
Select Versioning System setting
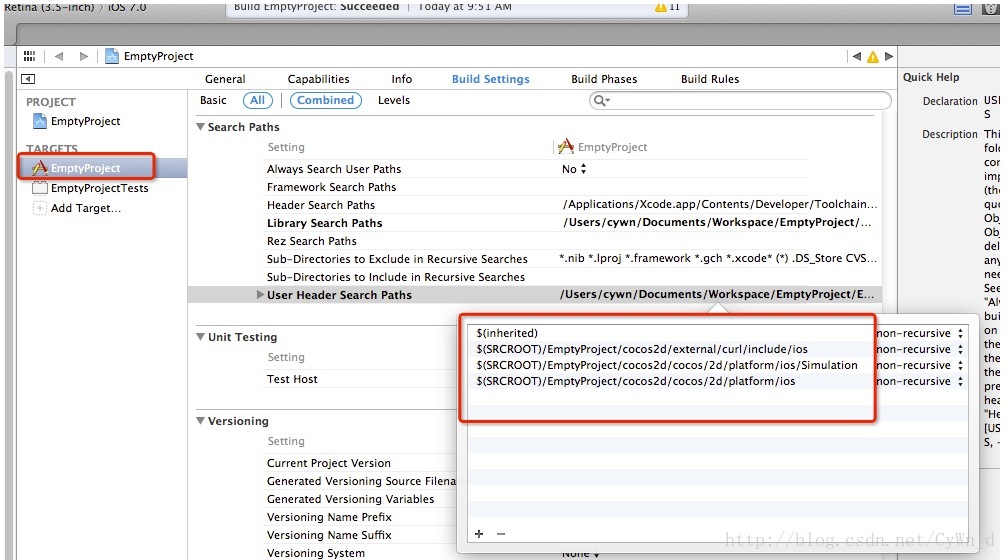(316, 552)
